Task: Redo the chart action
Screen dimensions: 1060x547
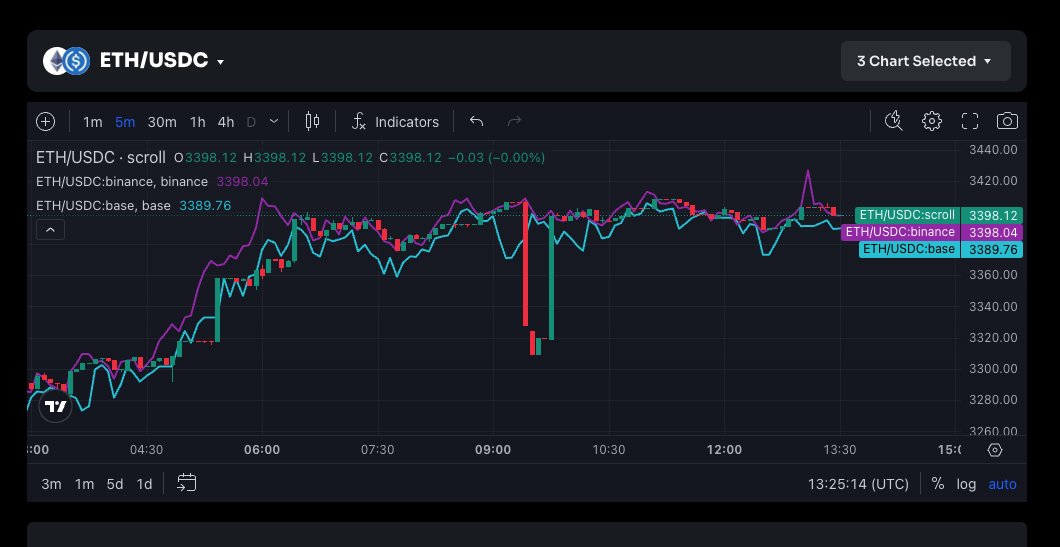Action: (514, 122)
